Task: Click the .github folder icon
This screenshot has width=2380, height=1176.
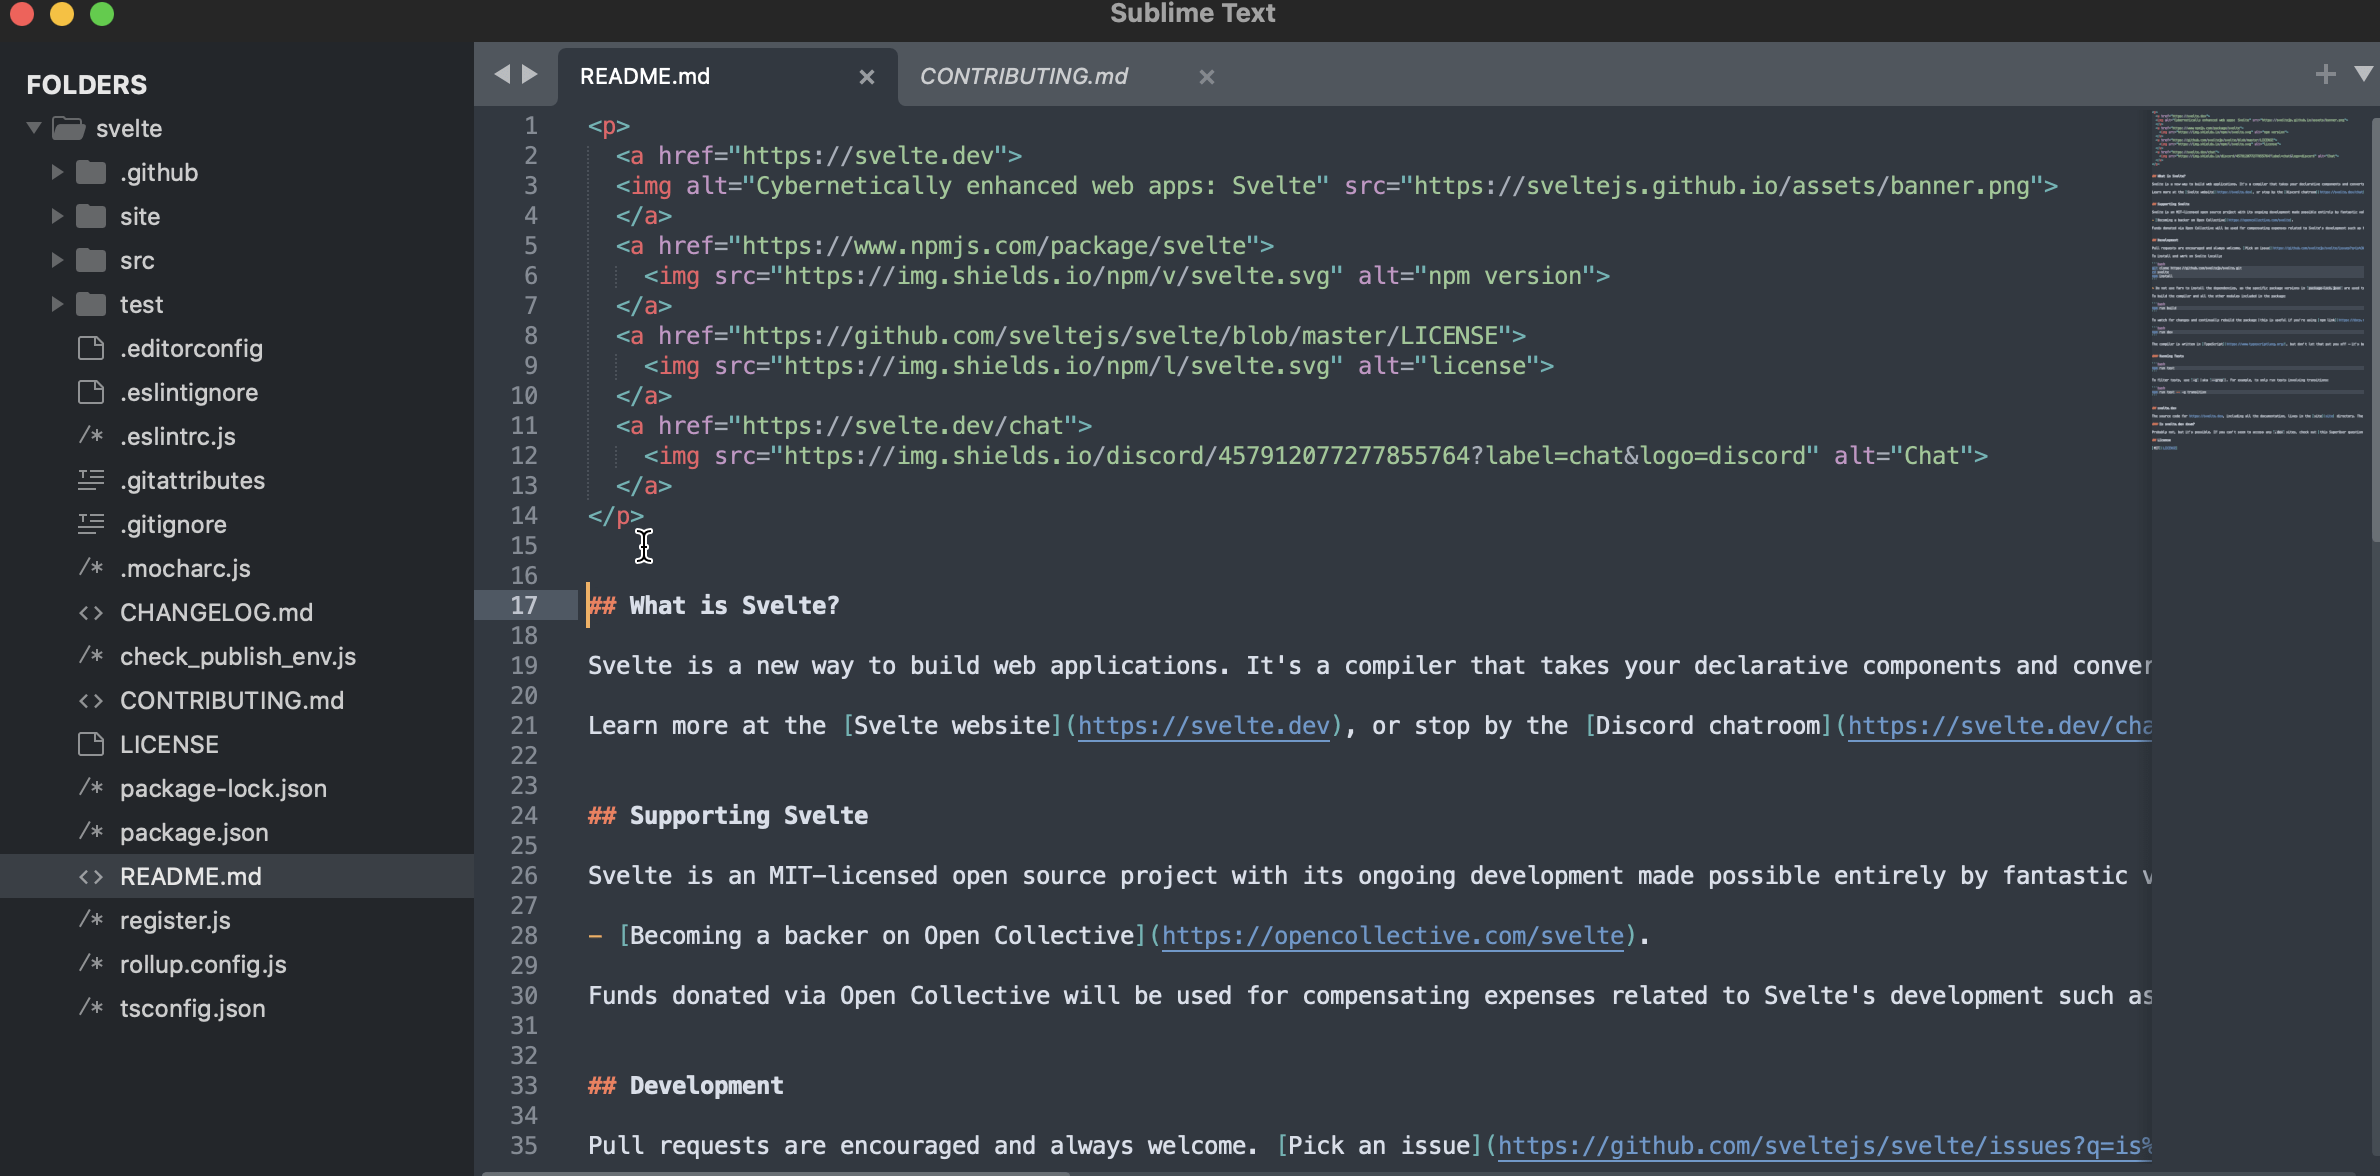Action: click(x=91, y=172)
